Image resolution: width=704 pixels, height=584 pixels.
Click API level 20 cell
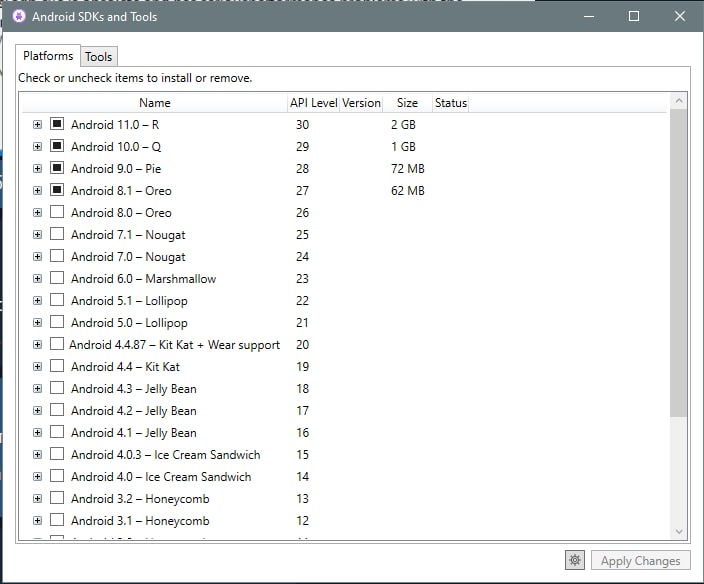[x=303, y=344]
